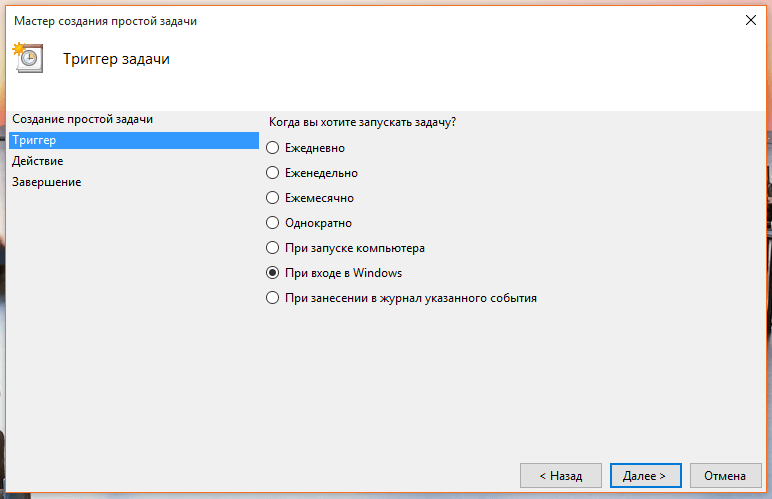Click the Триггер задачи header title
This screenshot has height=499, width=772.
pos(116,59)
